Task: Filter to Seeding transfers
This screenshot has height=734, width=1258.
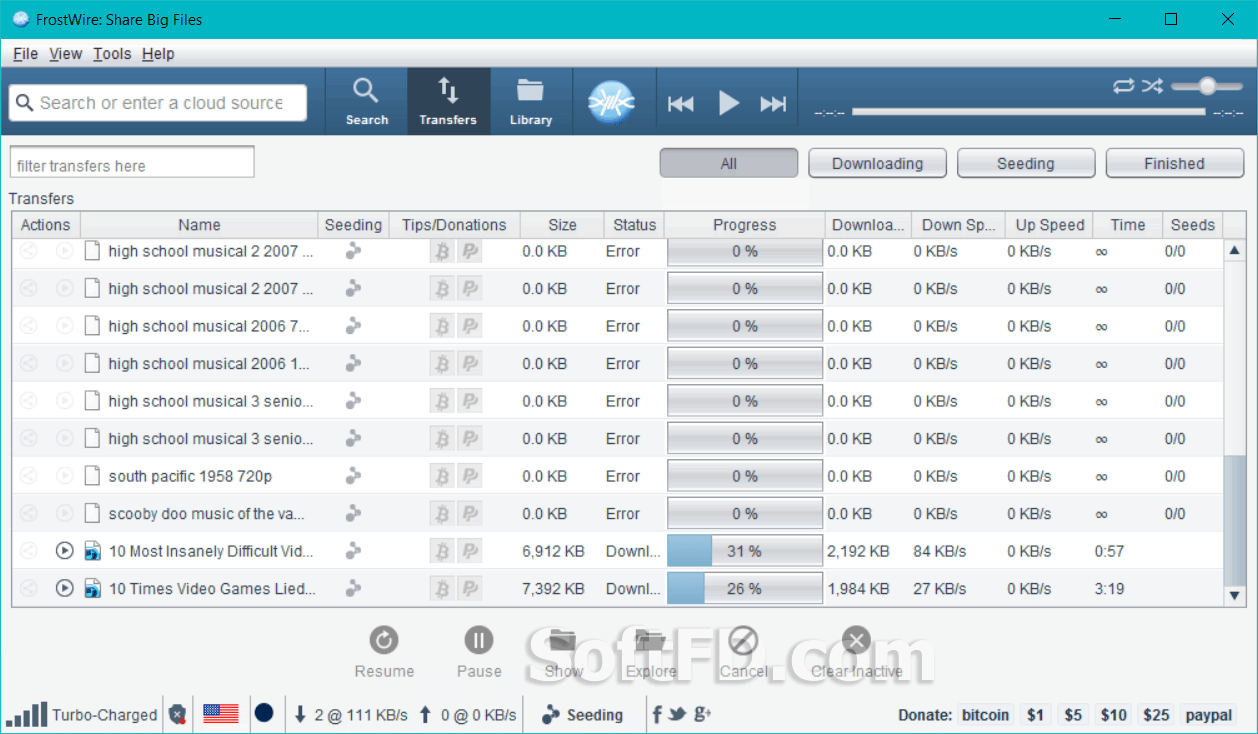Action: 1026,163
